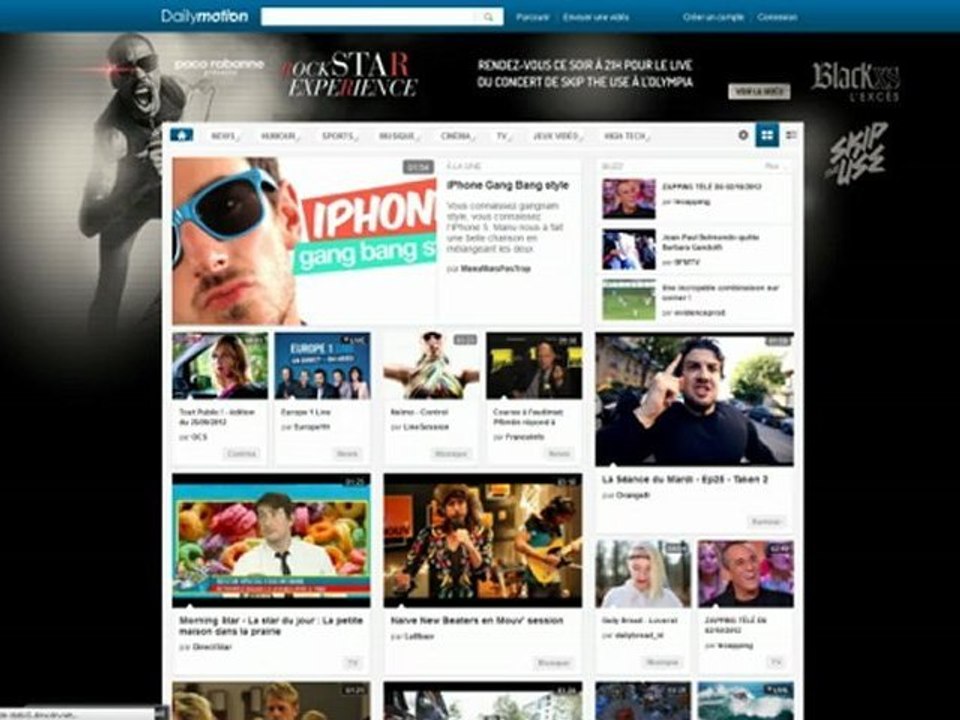960x720 pixels.
Task: Click the TV tag under Zapping Télé card
Action: (776, 662)
